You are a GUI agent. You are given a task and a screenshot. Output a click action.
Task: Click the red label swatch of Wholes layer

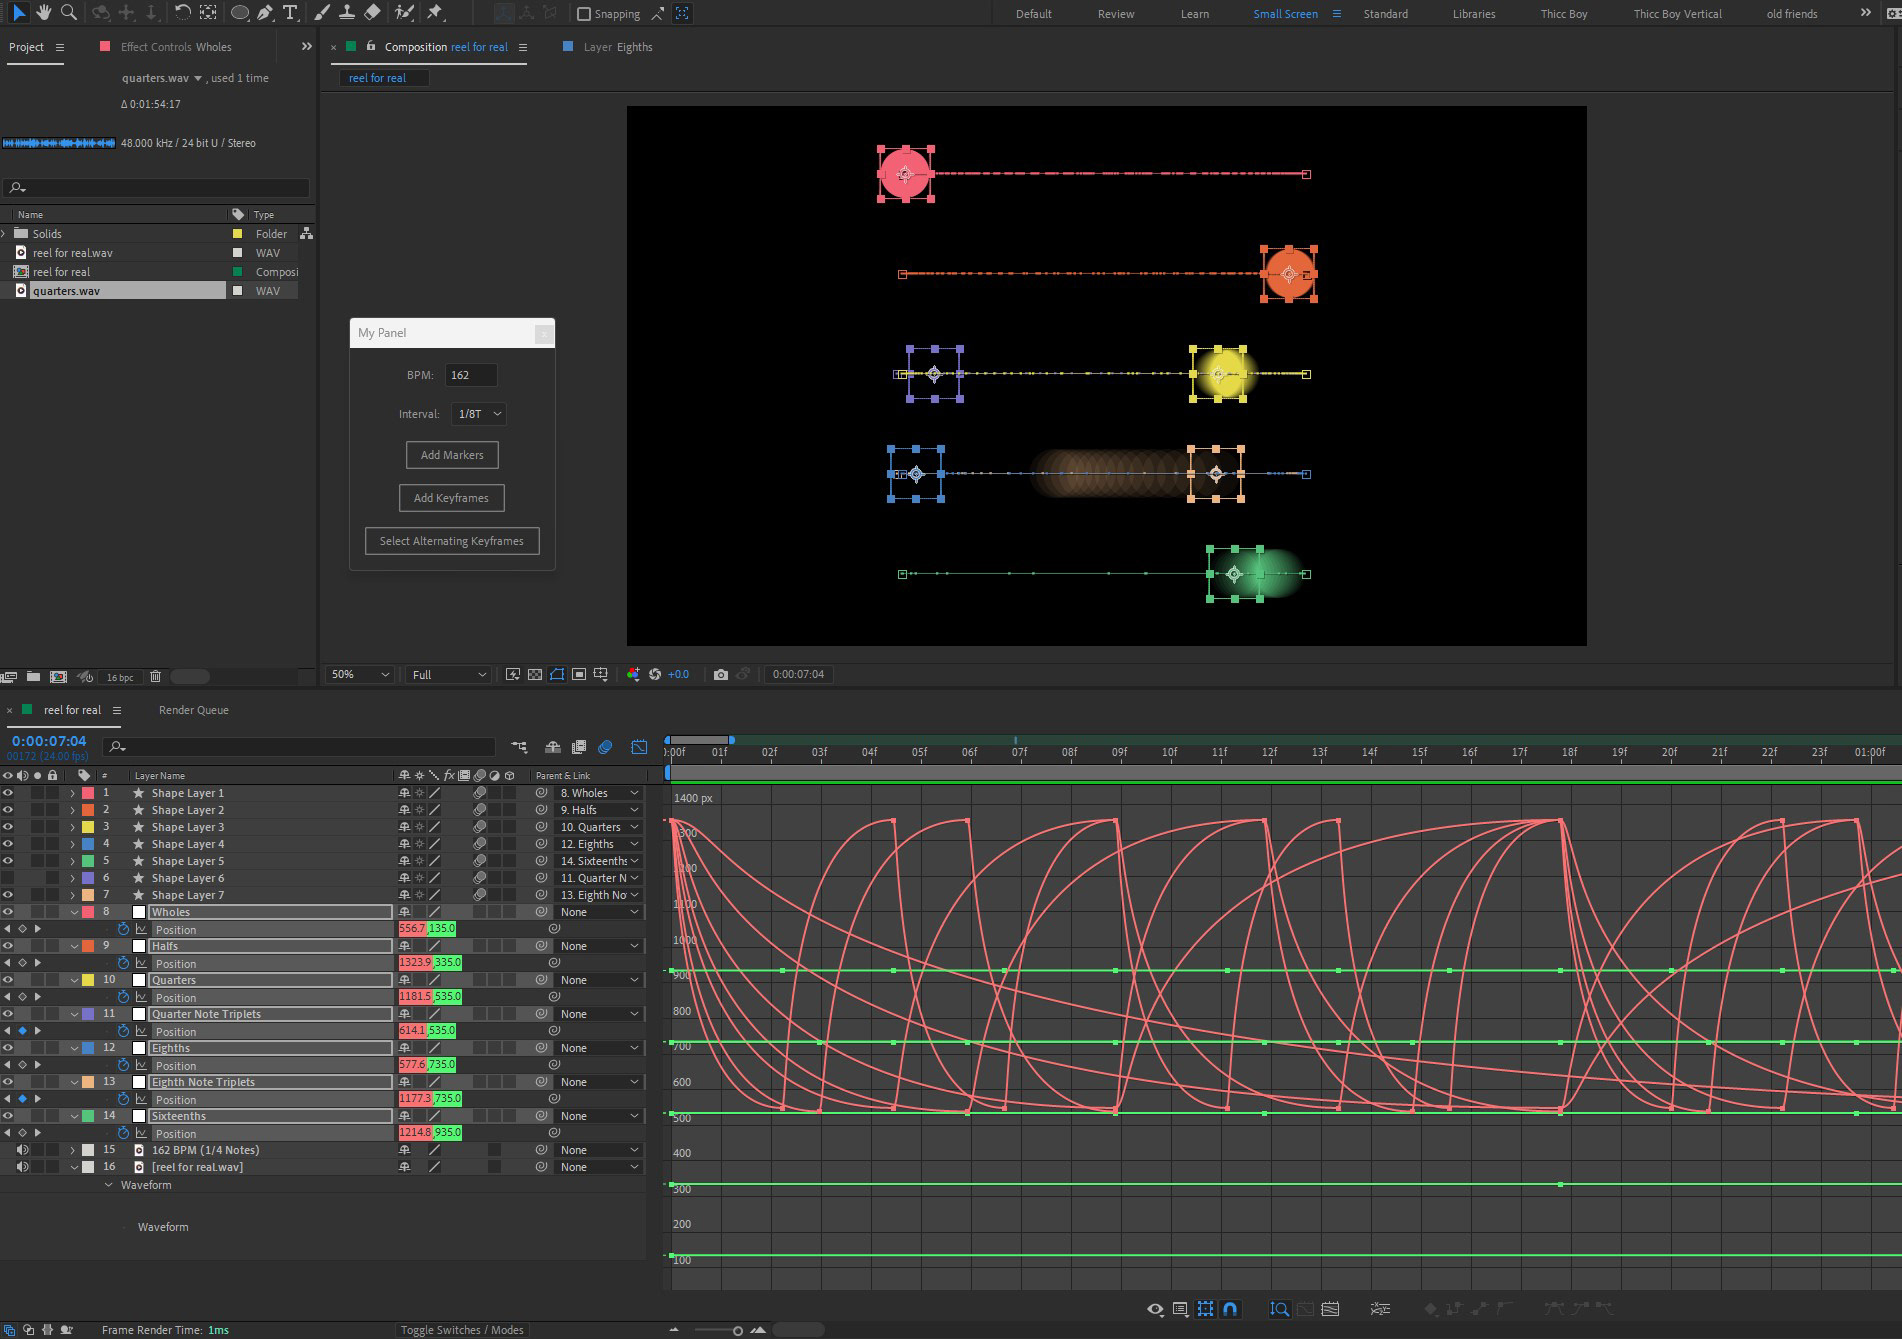[88, 912]
